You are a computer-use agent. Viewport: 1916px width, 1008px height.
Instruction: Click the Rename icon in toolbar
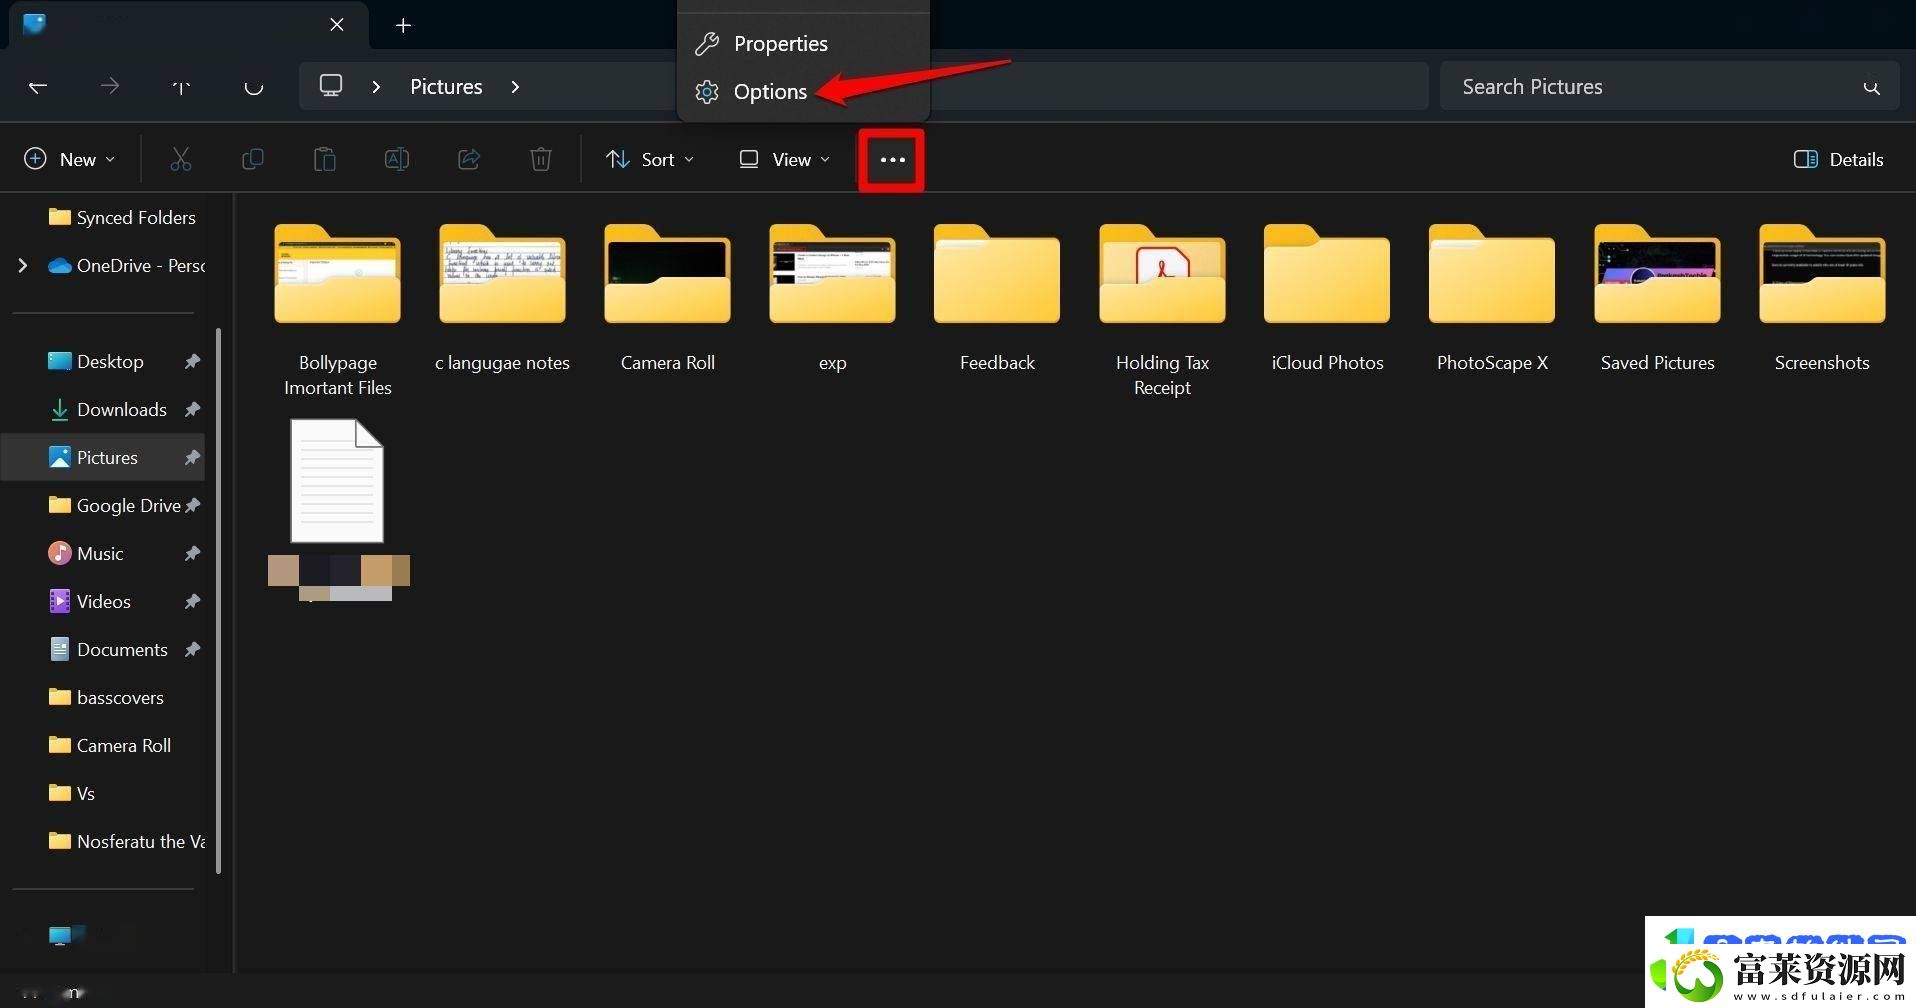[x=397, y=159]
